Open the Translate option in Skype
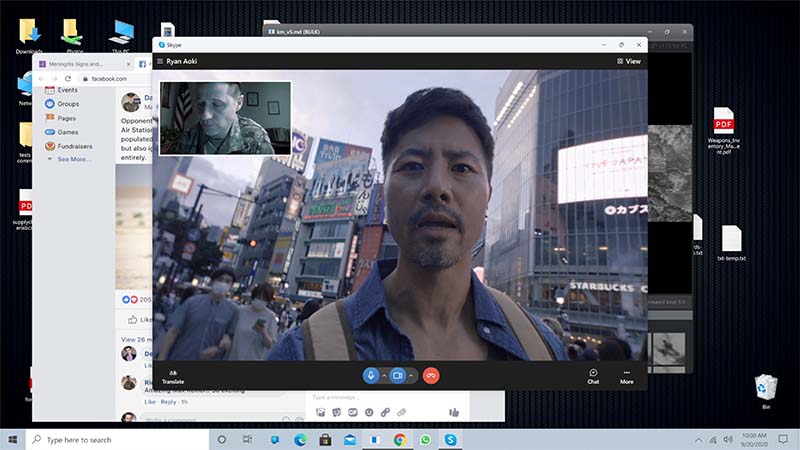This screenshot has height=450, width=800. point(173,377)
